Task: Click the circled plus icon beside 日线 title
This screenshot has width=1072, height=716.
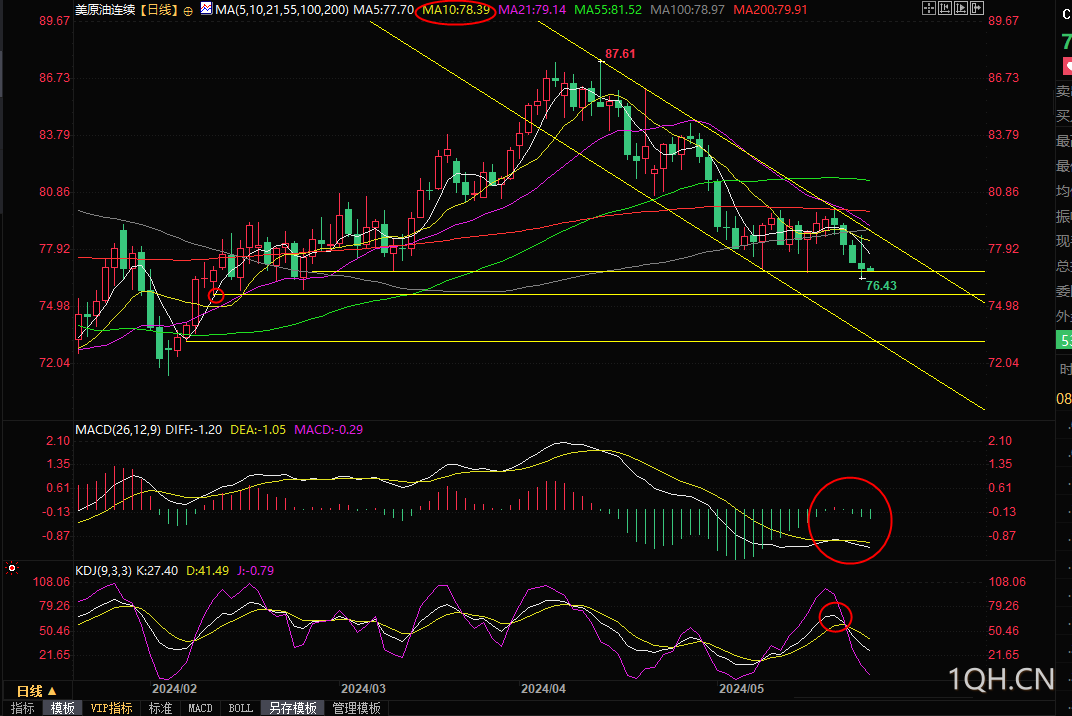Action: [188, 10]
